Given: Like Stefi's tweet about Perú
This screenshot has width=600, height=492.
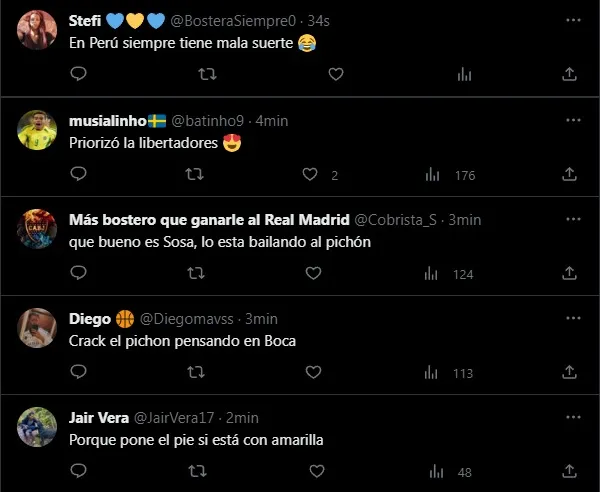Looking at the screenshot, I should 336,74.
